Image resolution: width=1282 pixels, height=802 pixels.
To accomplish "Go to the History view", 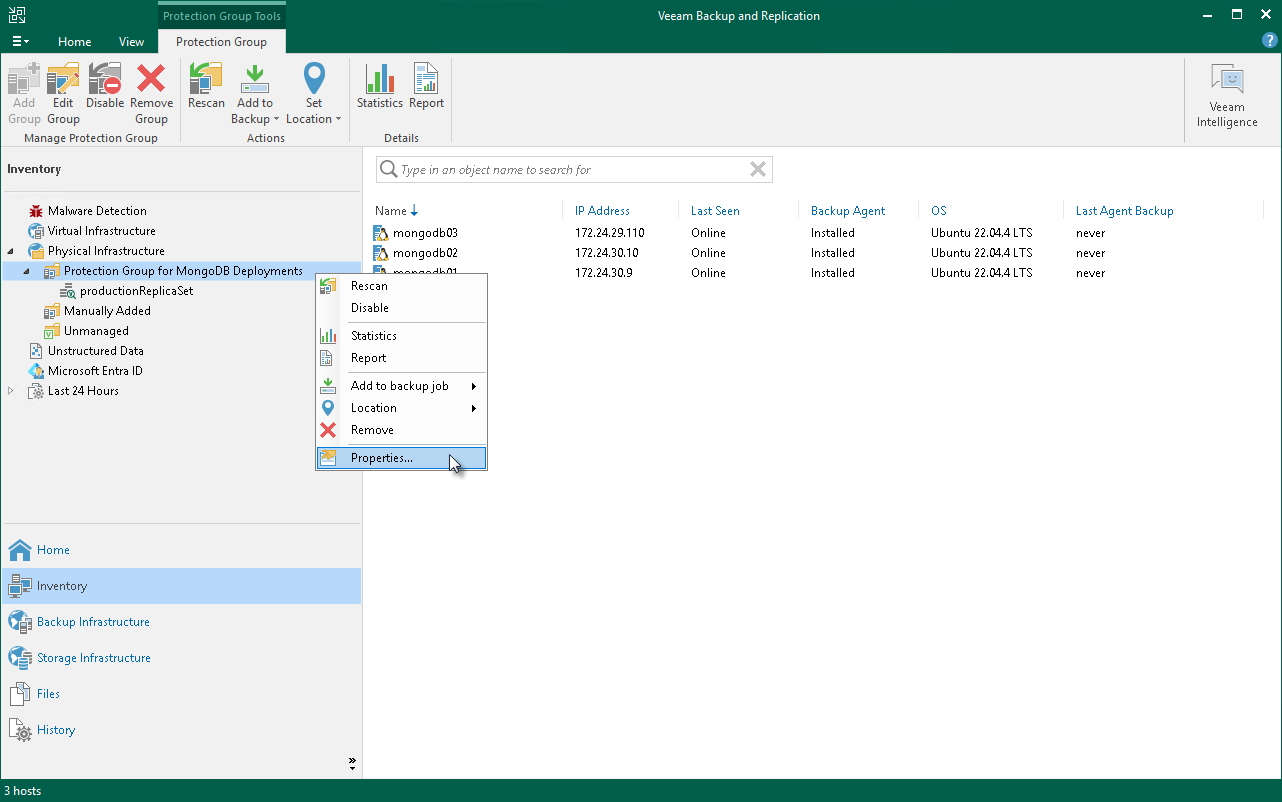I will [x=56, y=730].
